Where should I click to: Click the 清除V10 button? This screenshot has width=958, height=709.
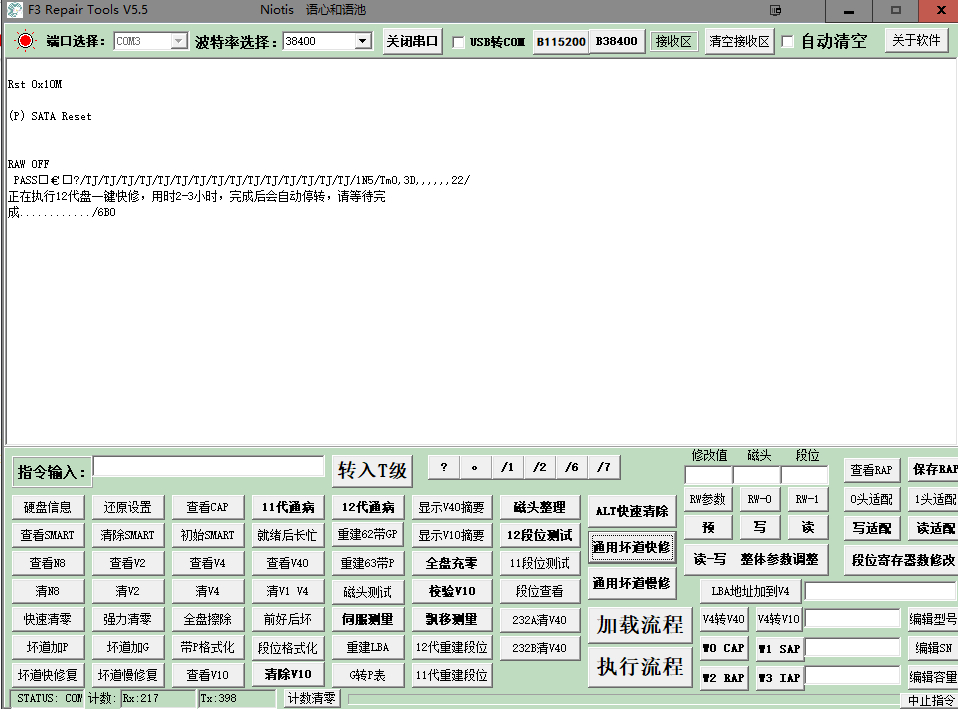pos(288,675)
